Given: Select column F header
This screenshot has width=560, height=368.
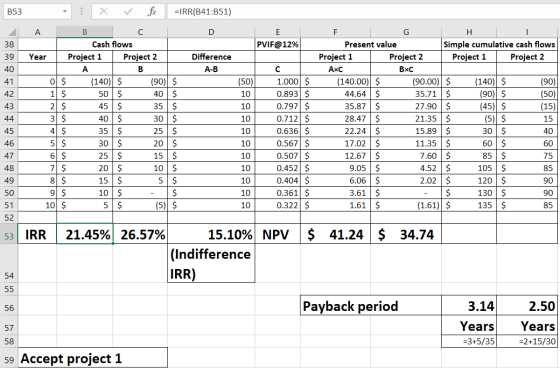Looking at the screenshot, I should (x=335, y=32).
